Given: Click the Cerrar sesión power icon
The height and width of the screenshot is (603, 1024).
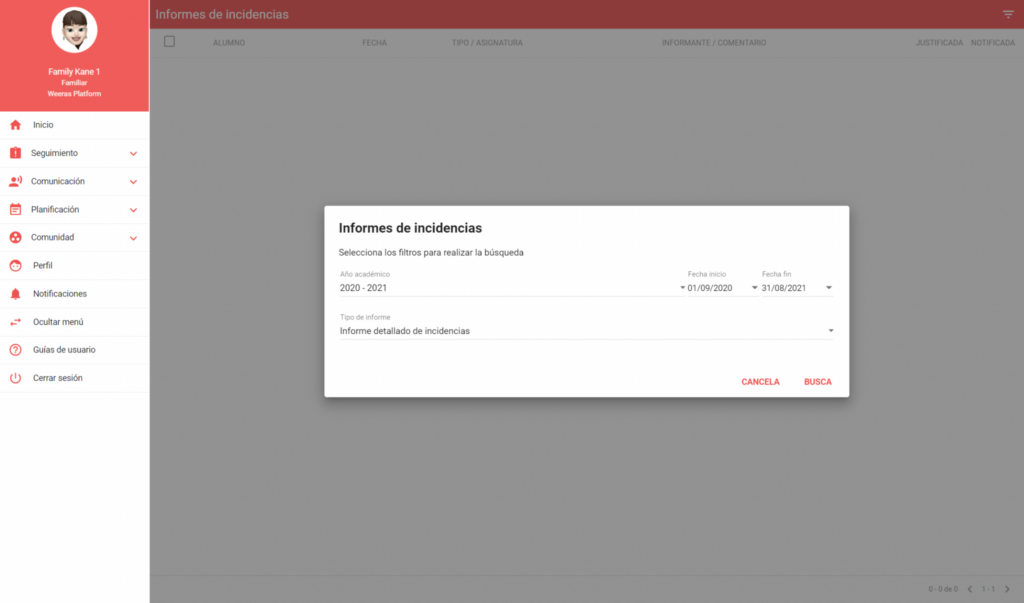Looking at the screenshot, I should 15,378.
